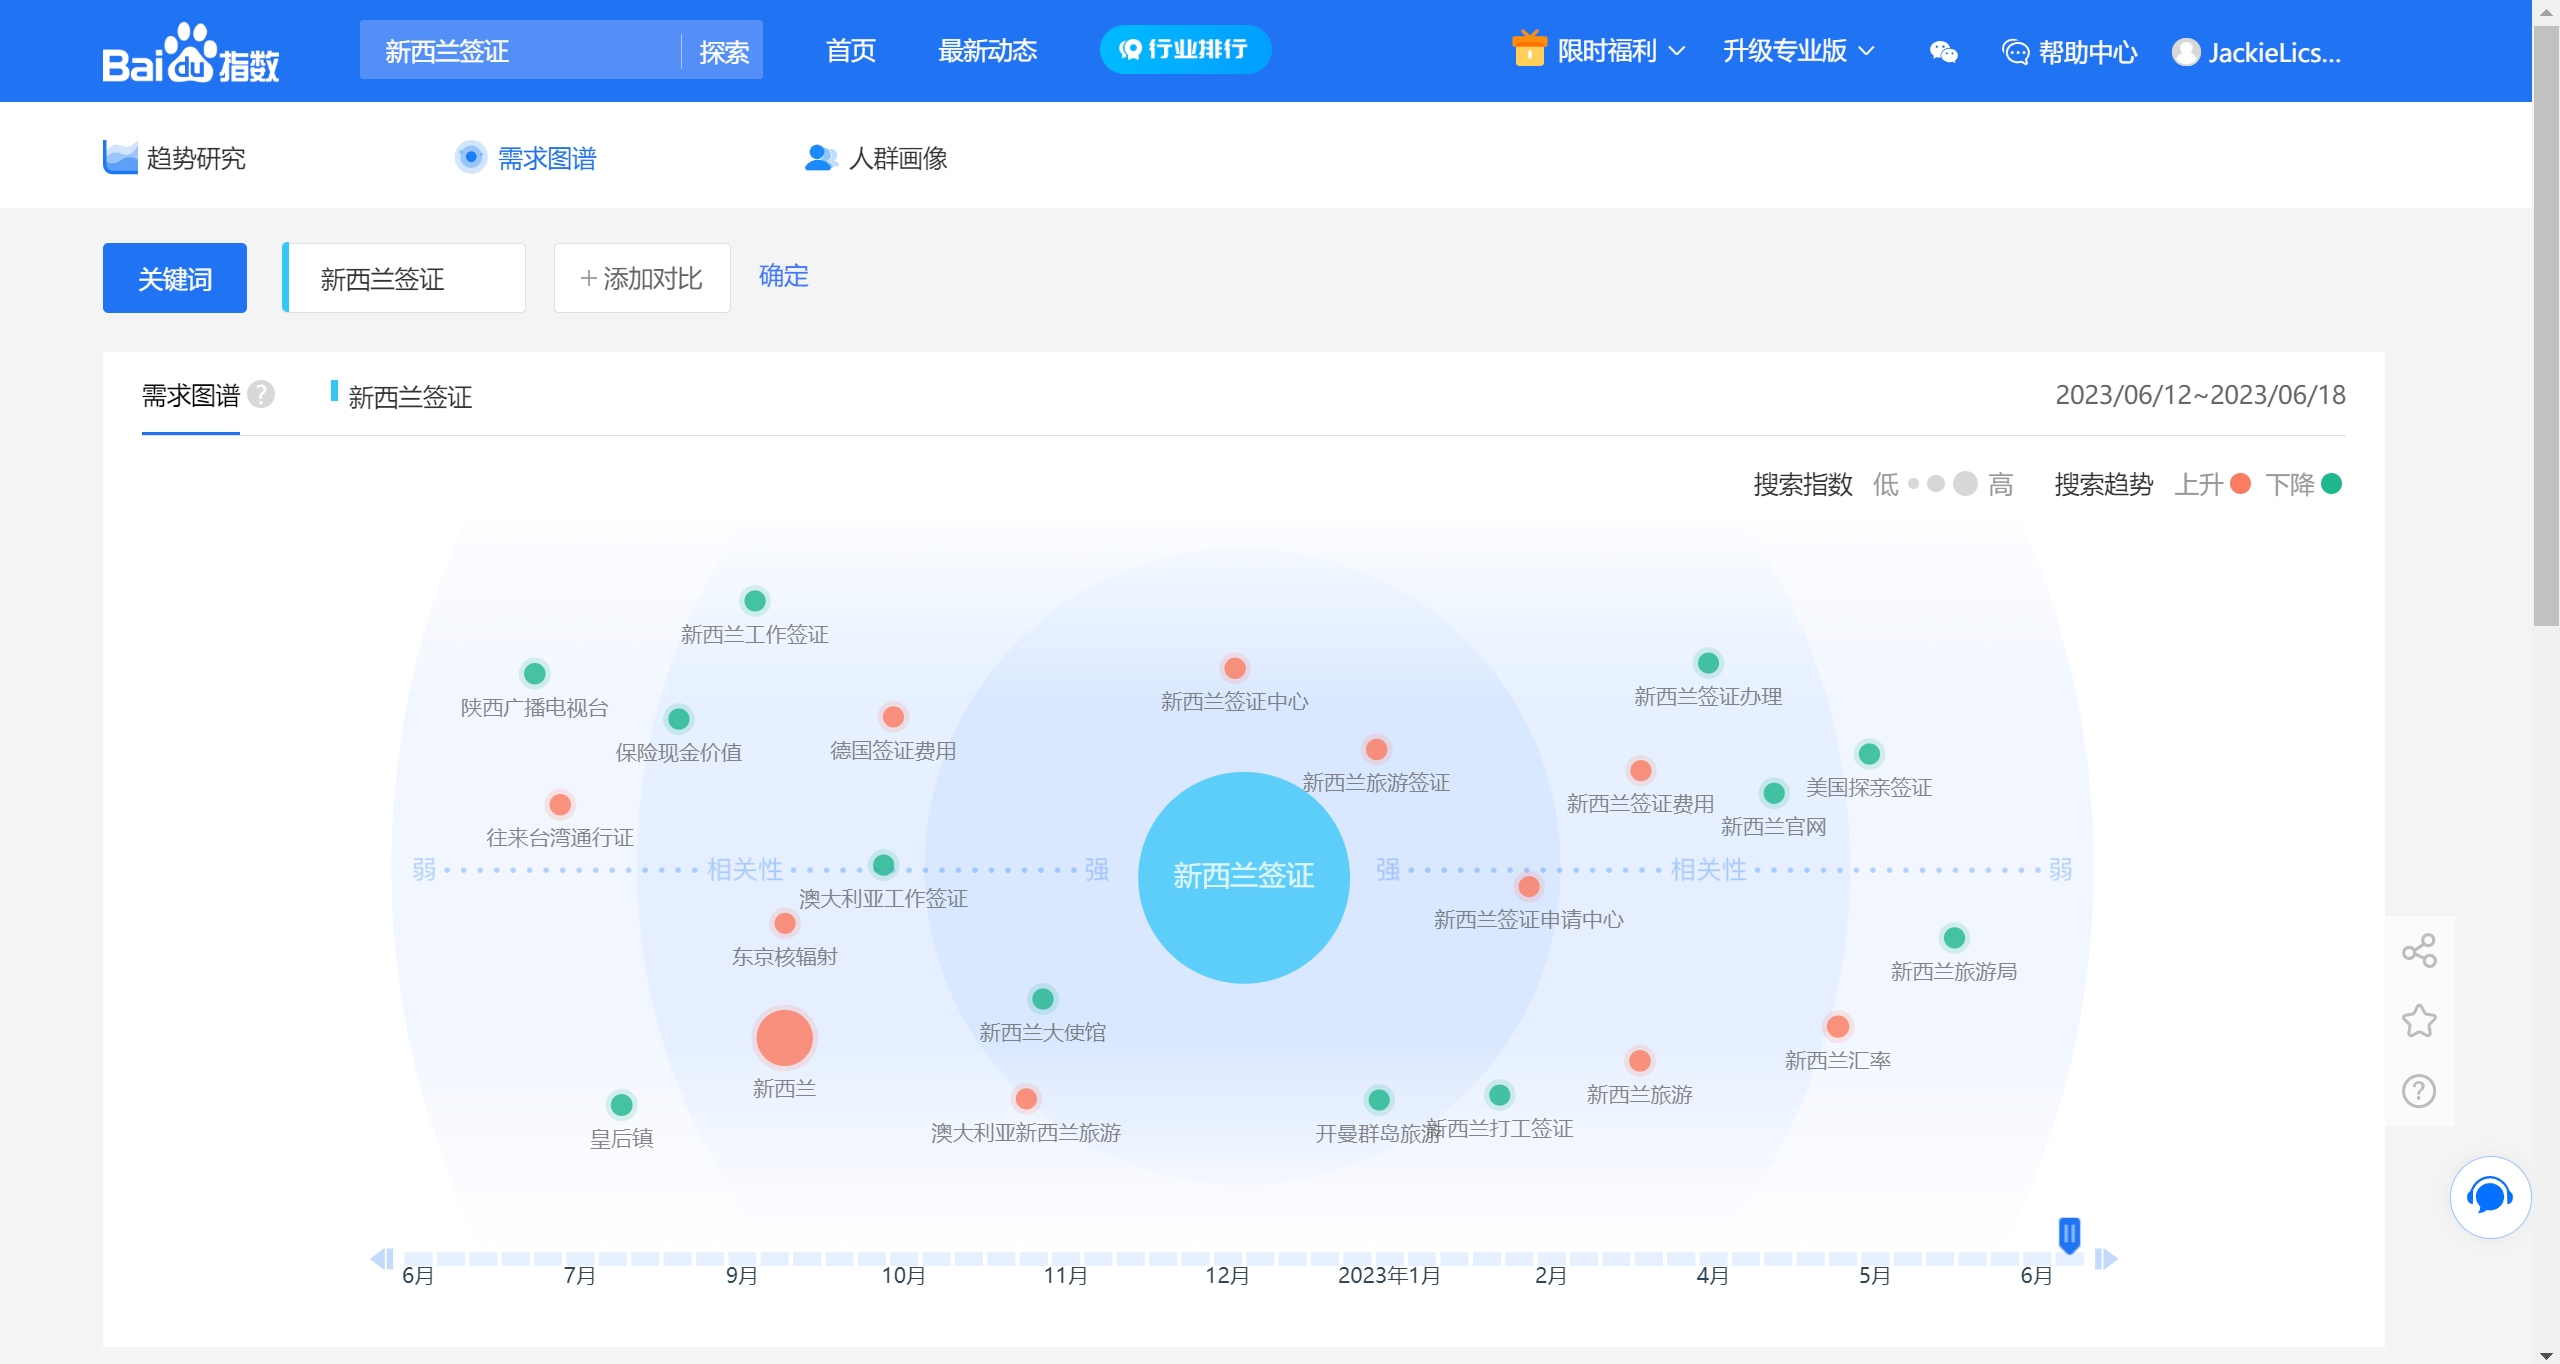Click the question mark help icon in the sidebar
Screen dimensions: 2560x1364
(2418, 1091)
